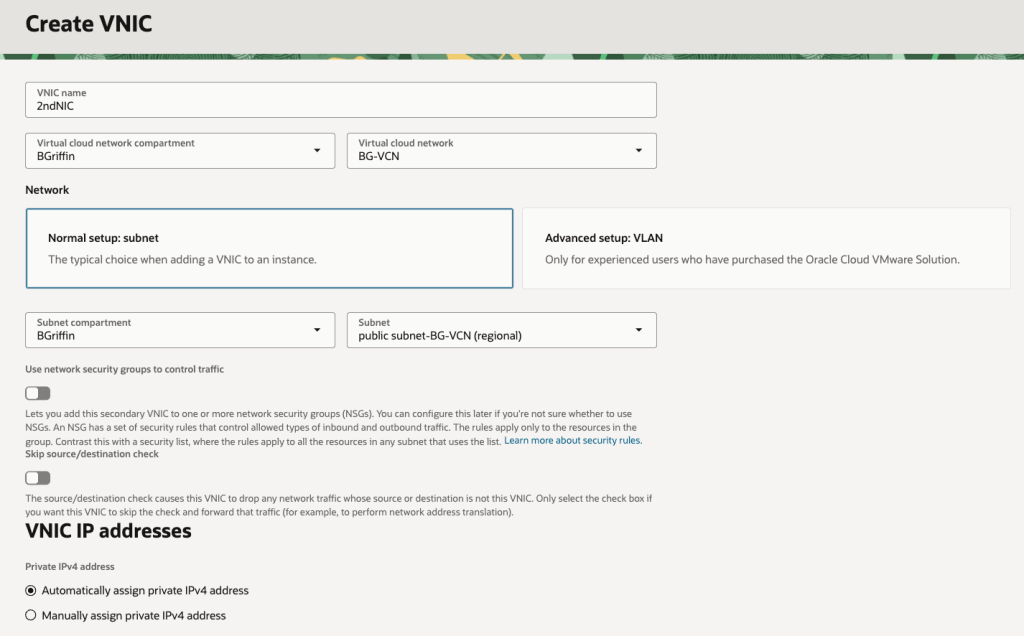Choose the Advanced setup: VLAN option card
Image resolution: width=1024 pixels, height=636 pixels.
[766, 248]
